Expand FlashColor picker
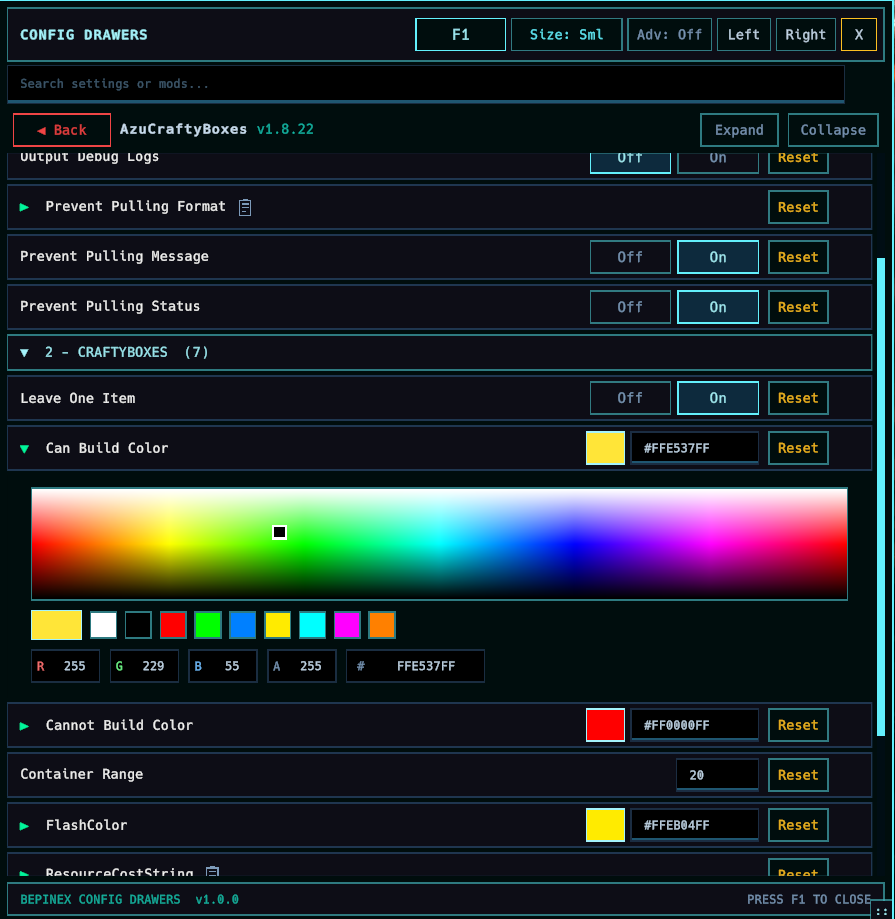The height and width of the screenshot is (919, 895). (x=24, y=825)
